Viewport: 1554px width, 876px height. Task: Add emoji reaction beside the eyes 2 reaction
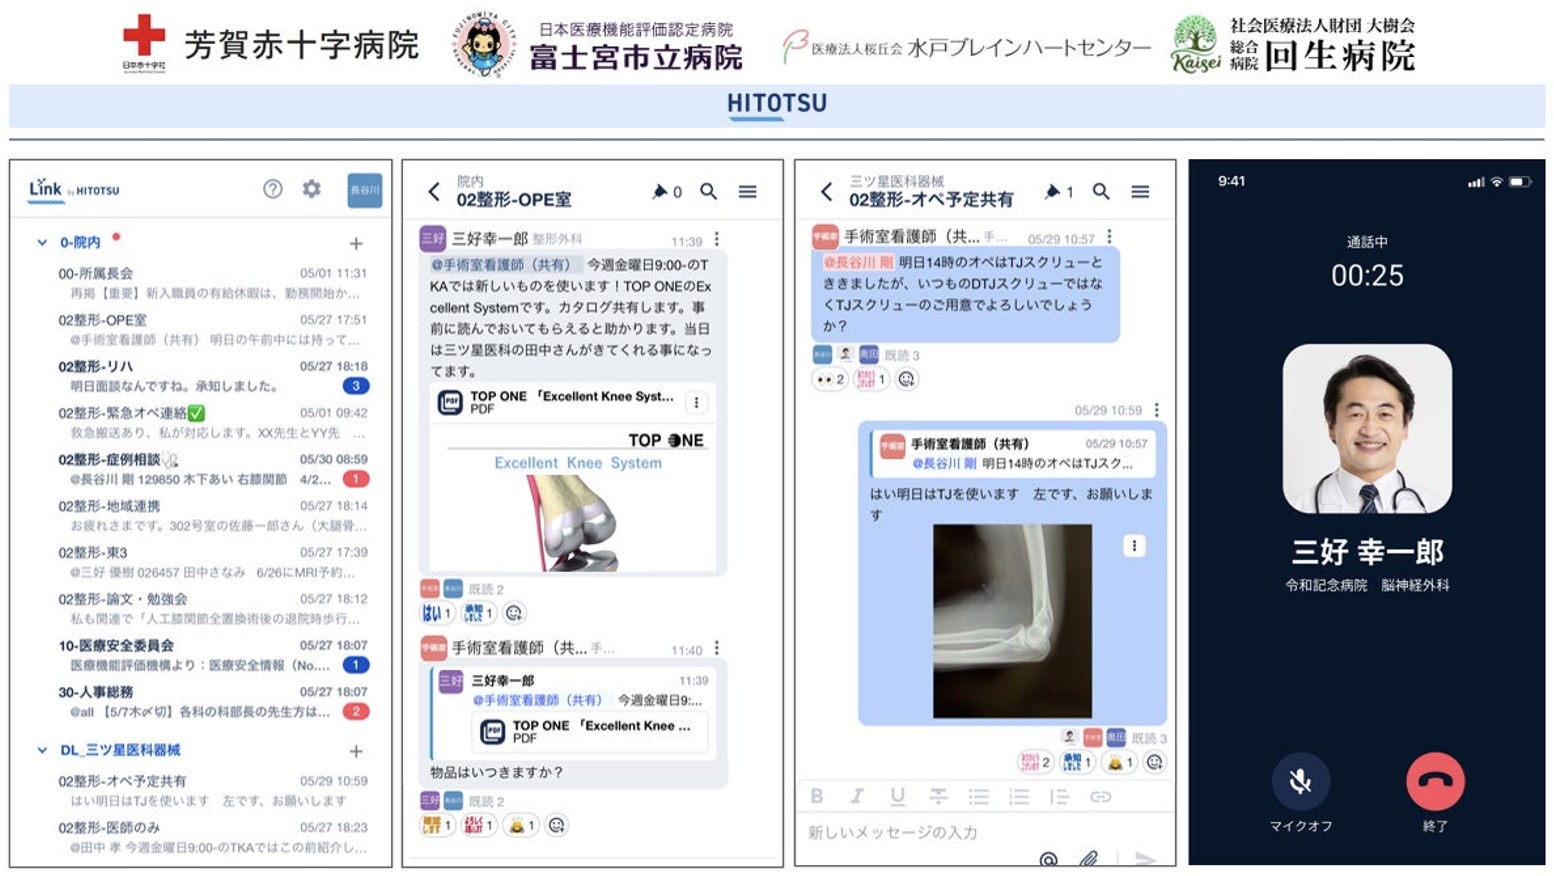pyautogui.click(x=906, y=379)
